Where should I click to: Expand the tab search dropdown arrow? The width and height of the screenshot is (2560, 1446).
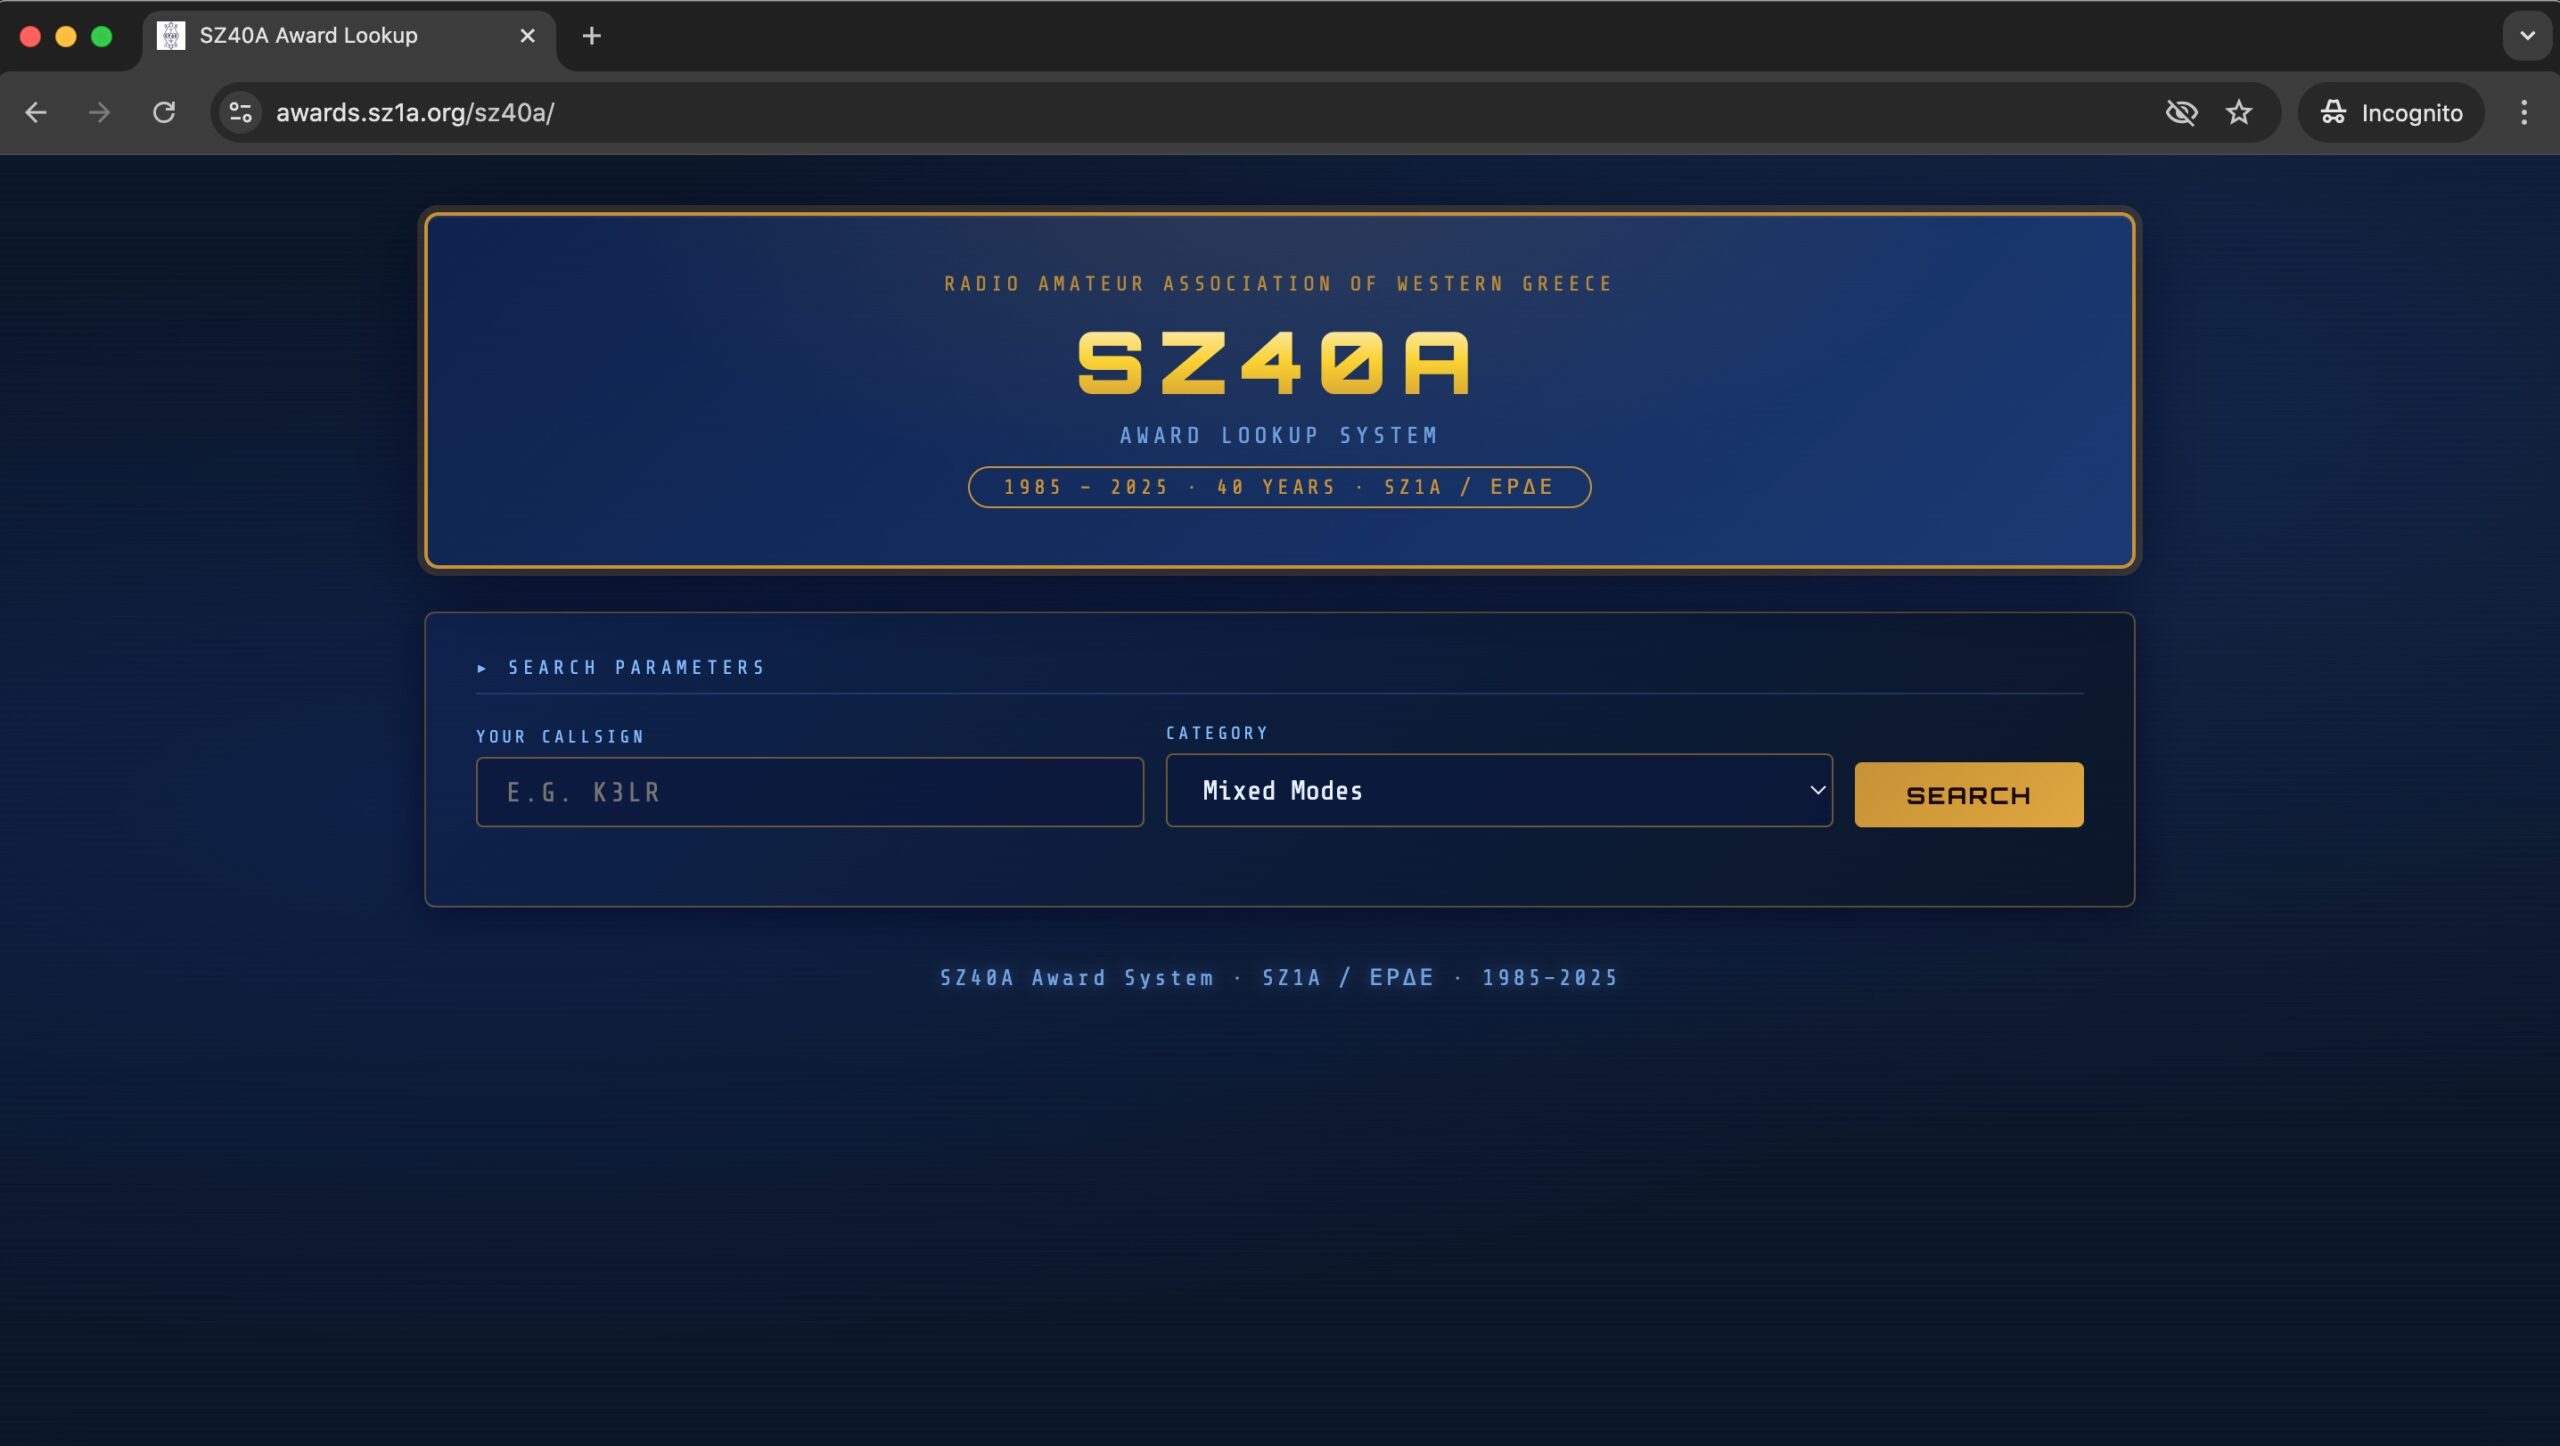pos(2527,36)
